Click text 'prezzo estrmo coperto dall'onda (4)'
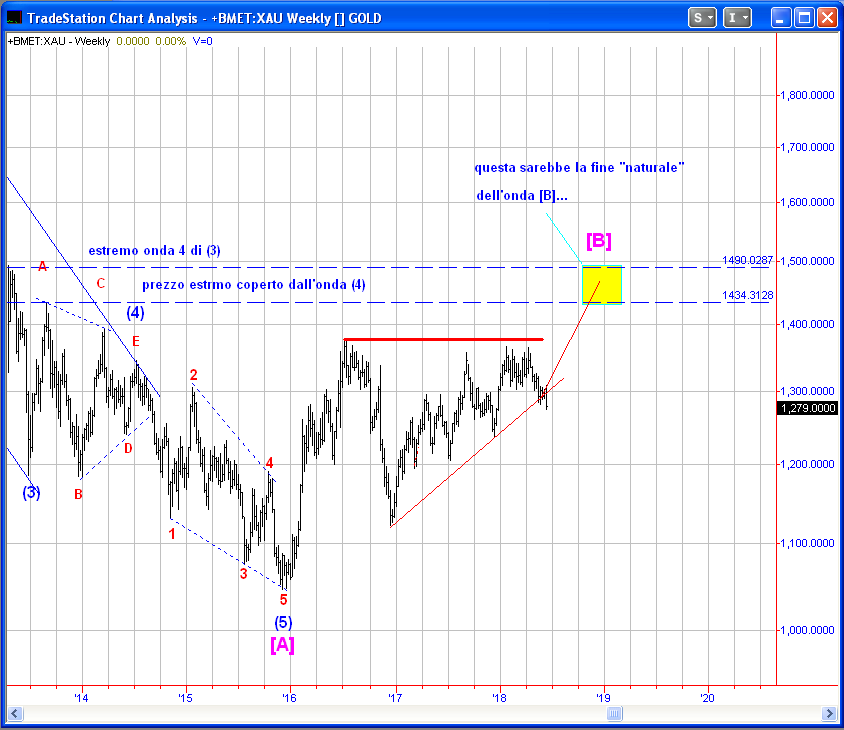 254,285
